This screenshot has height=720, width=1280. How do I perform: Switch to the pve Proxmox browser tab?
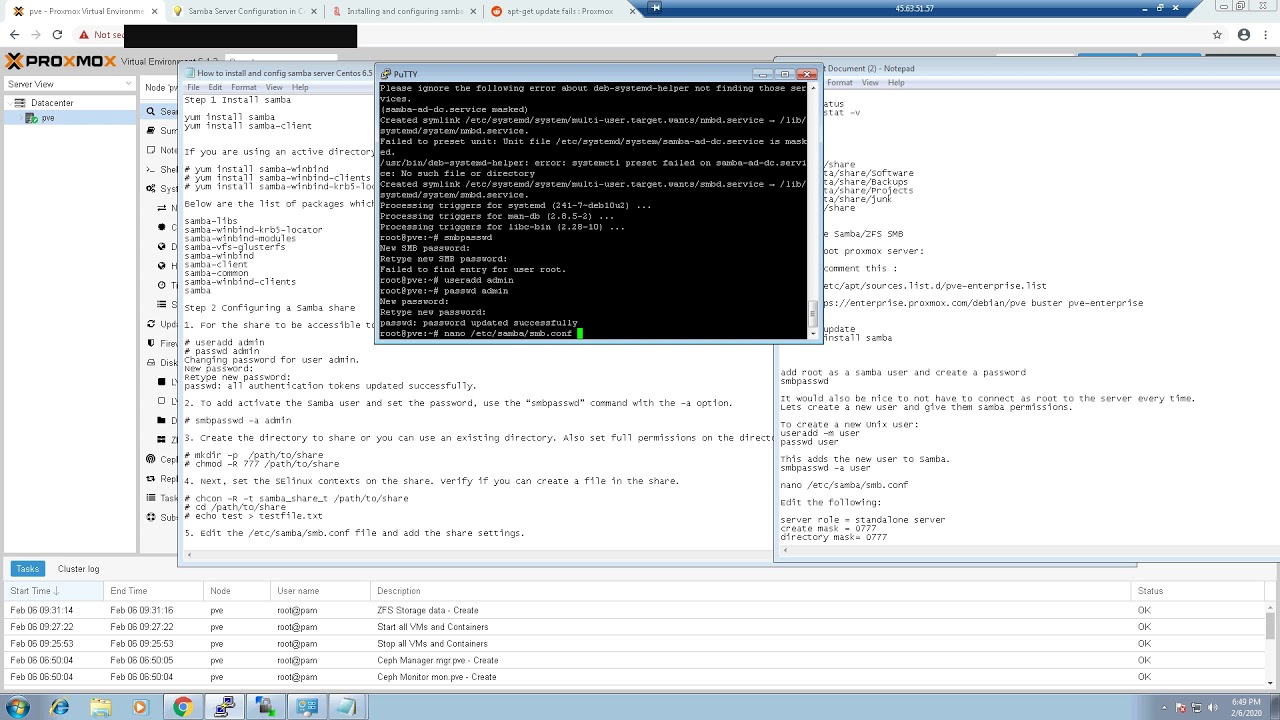click(78, 11)
